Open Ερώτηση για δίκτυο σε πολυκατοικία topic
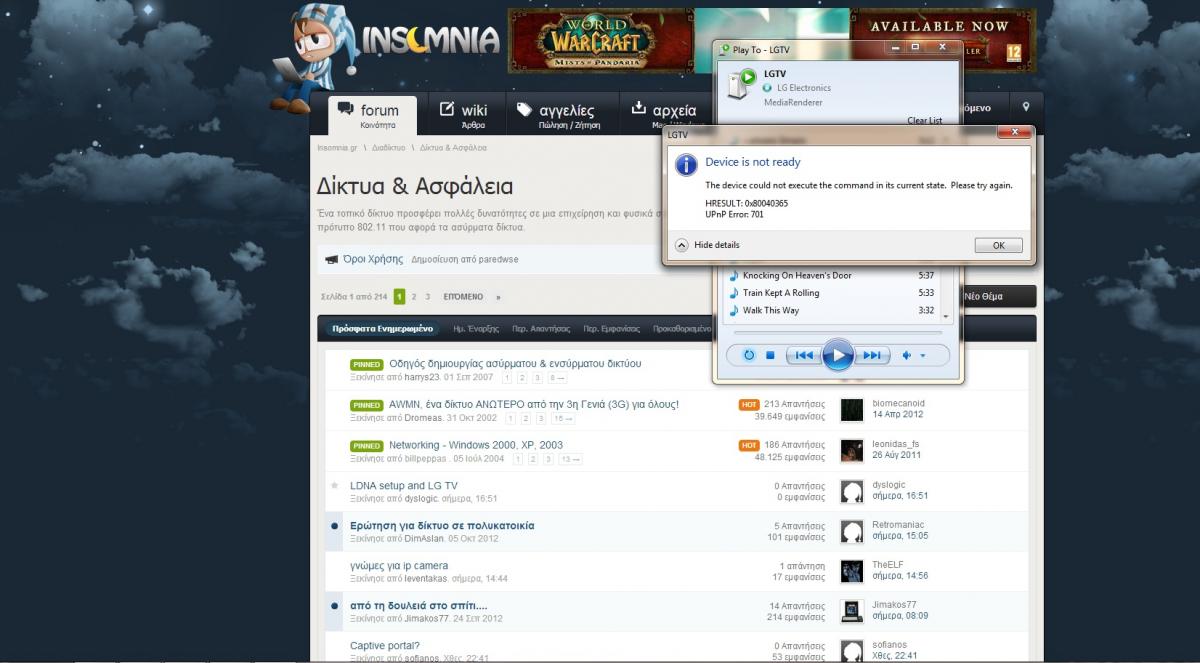The image size is (1200, 663). [442, 525]
